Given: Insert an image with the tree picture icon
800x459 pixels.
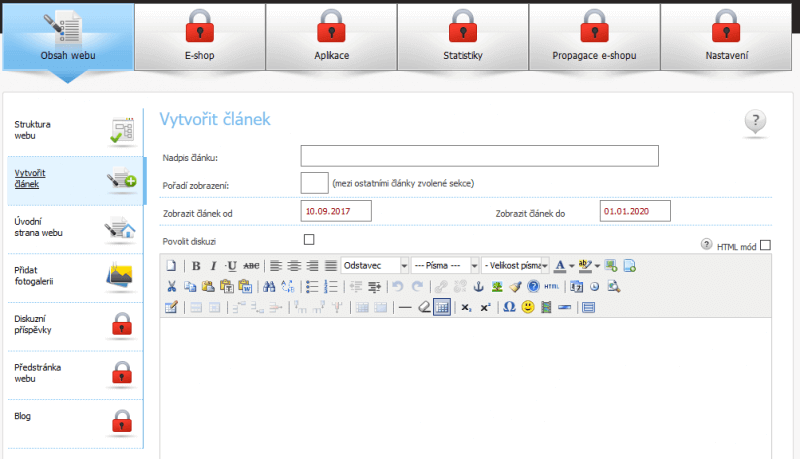Looking at the screenshot, I should (x=496, y=287).
